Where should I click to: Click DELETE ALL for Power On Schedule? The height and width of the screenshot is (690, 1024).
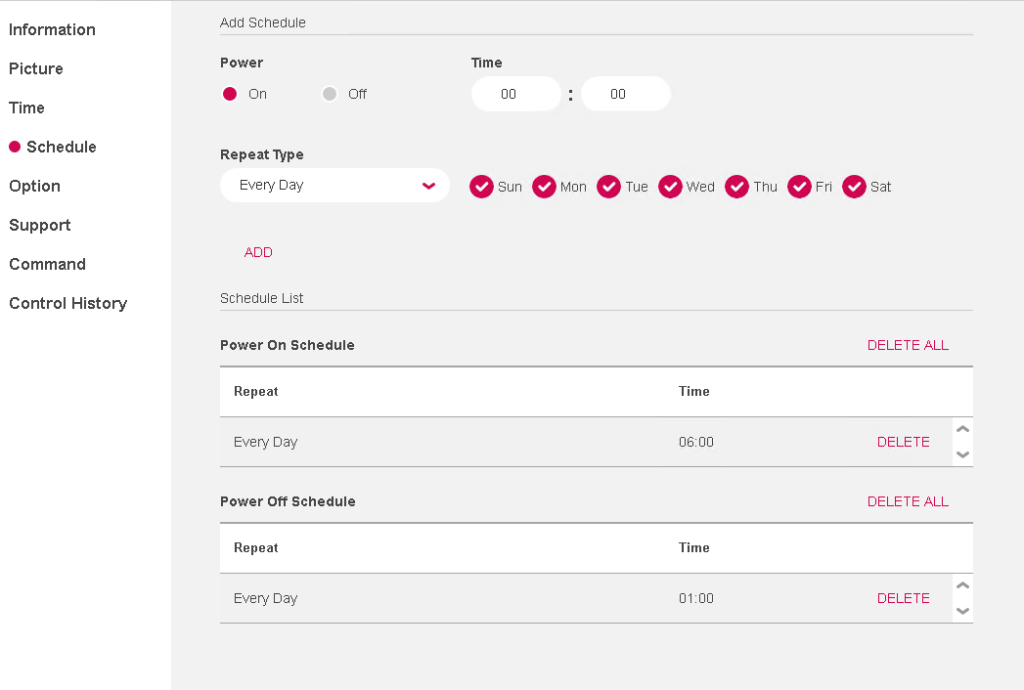(908, 344)
